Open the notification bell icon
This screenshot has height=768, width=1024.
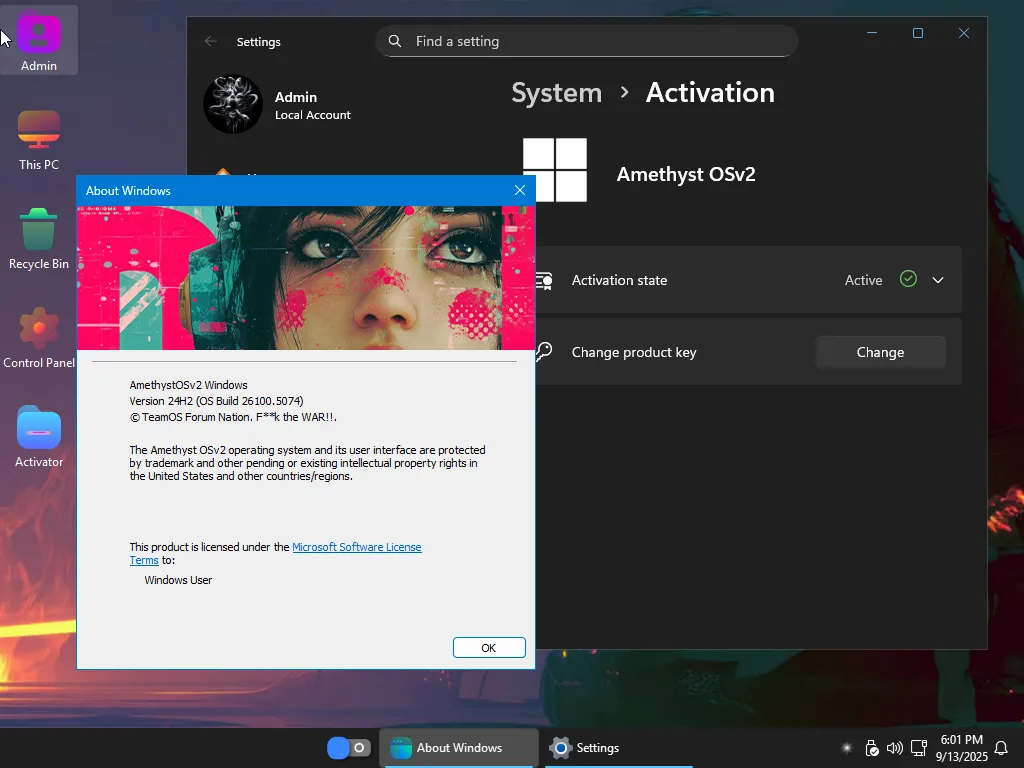click(x=1000, y=748)
